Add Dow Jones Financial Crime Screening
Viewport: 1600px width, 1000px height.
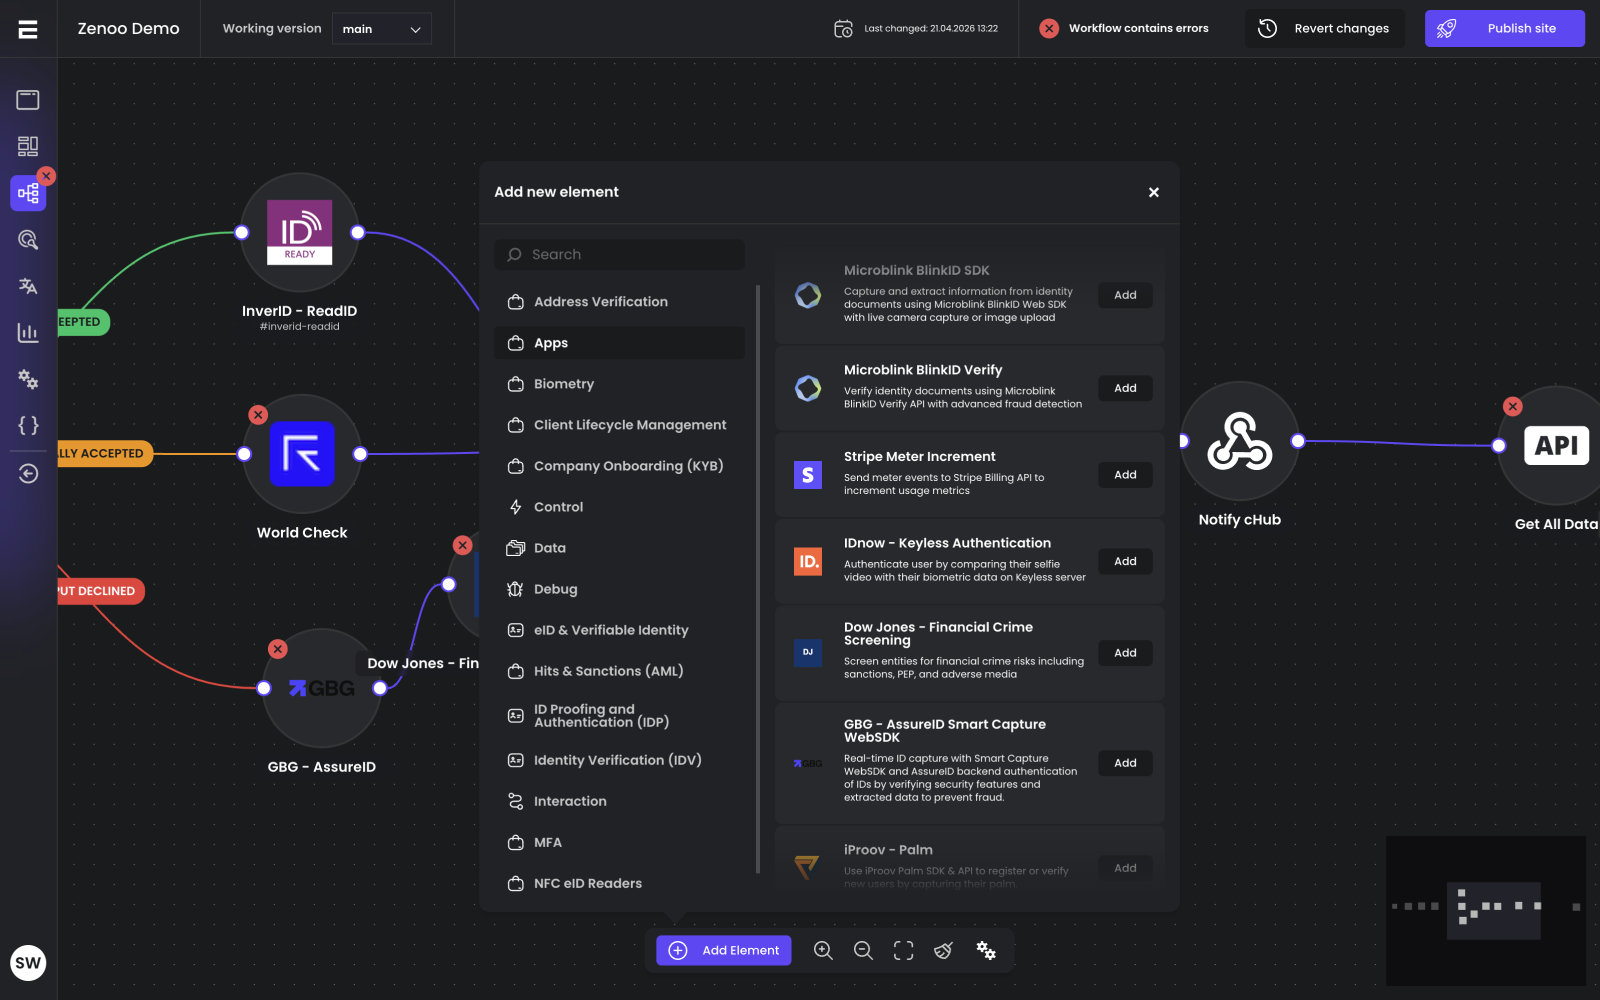coord(1125,653)
